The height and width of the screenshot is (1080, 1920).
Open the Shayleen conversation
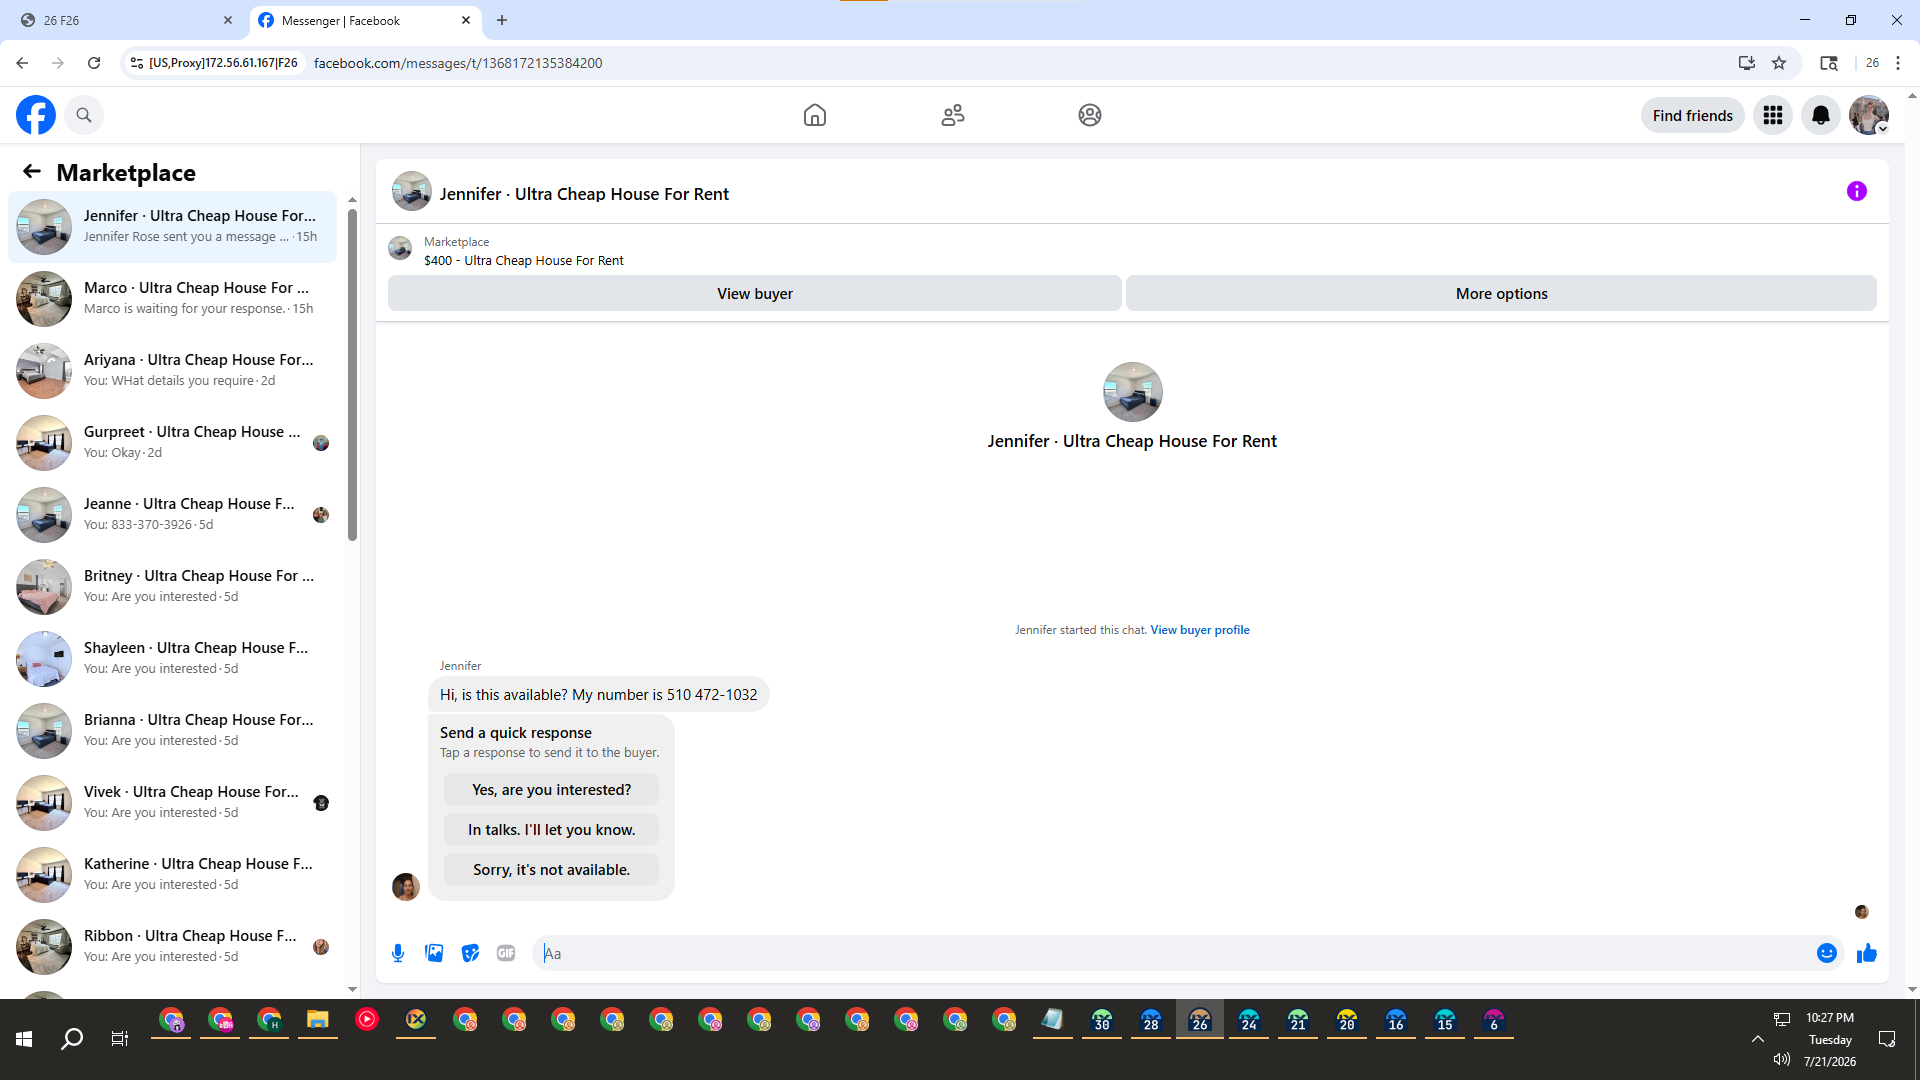click(172, 659)
